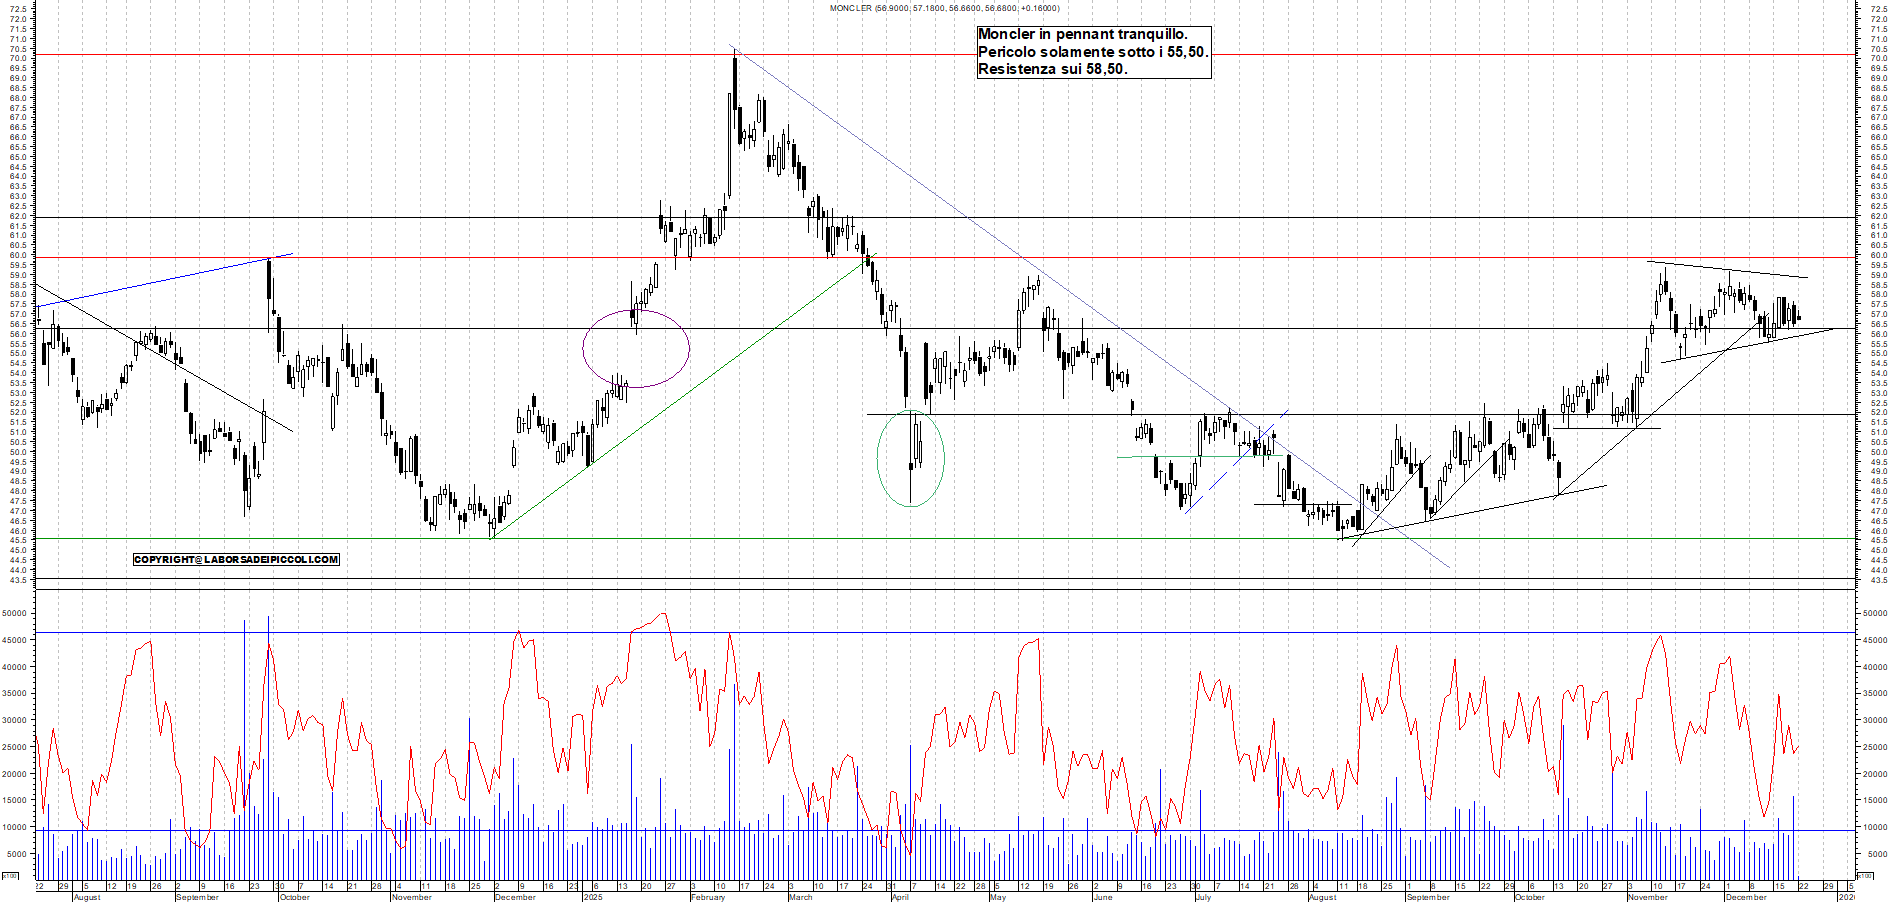Click the 'May' label on the time axis
This screenshot has height=902, width=1890.
pyautogui.click(x=997, y=897)
